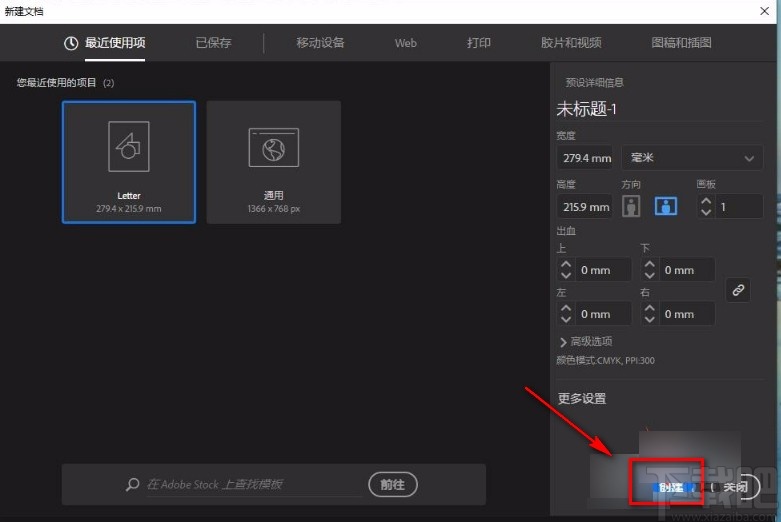Viewport: 781px width, 522px height.
Task: Increase right bleed (右) value
Action: (x=649, y=308)
